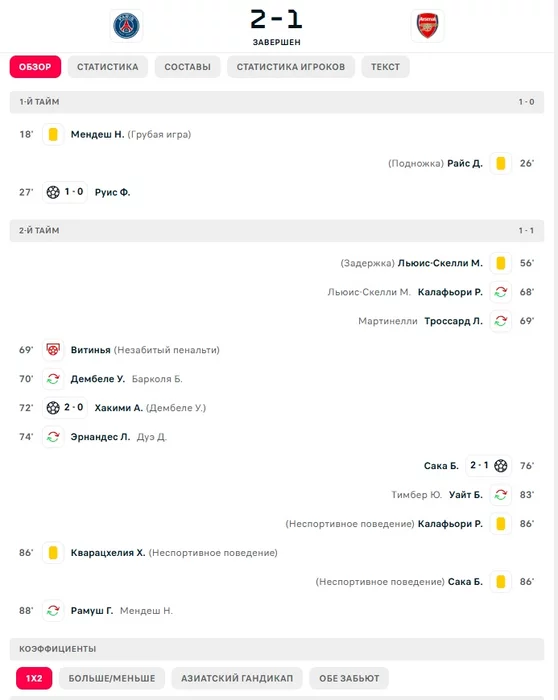Click Мендеш Н. yellow card icon at 18'
Screen dimensions: 558x700
click(53, 134)
